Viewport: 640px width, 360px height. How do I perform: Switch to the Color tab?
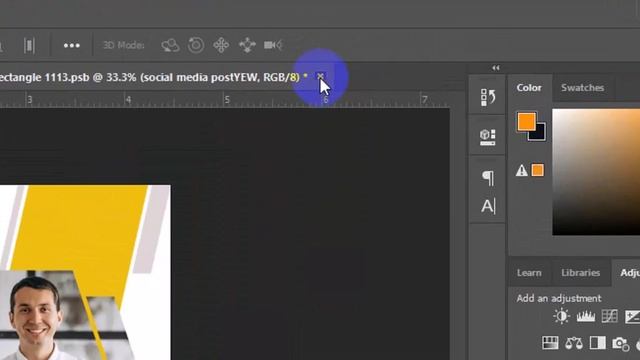(529, 88)
